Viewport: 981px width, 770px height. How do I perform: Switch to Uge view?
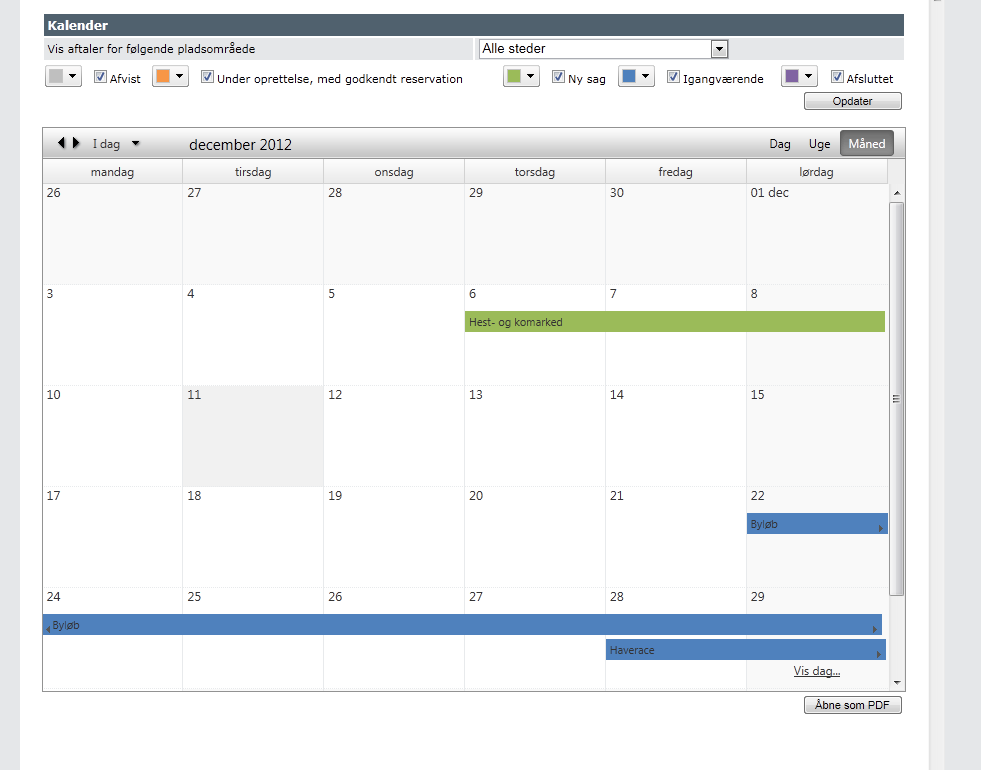click(819, 144)
